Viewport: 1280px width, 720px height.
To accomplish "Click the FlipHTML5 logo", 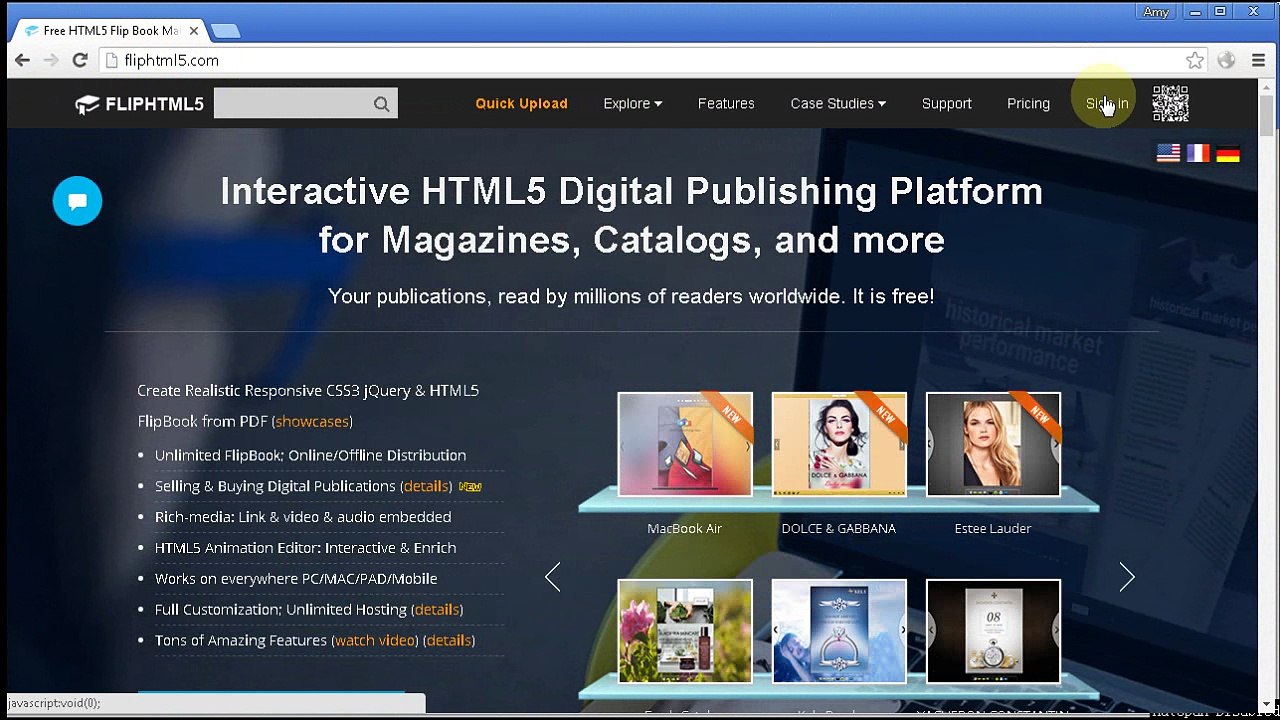I will click(x=140, y=103).
